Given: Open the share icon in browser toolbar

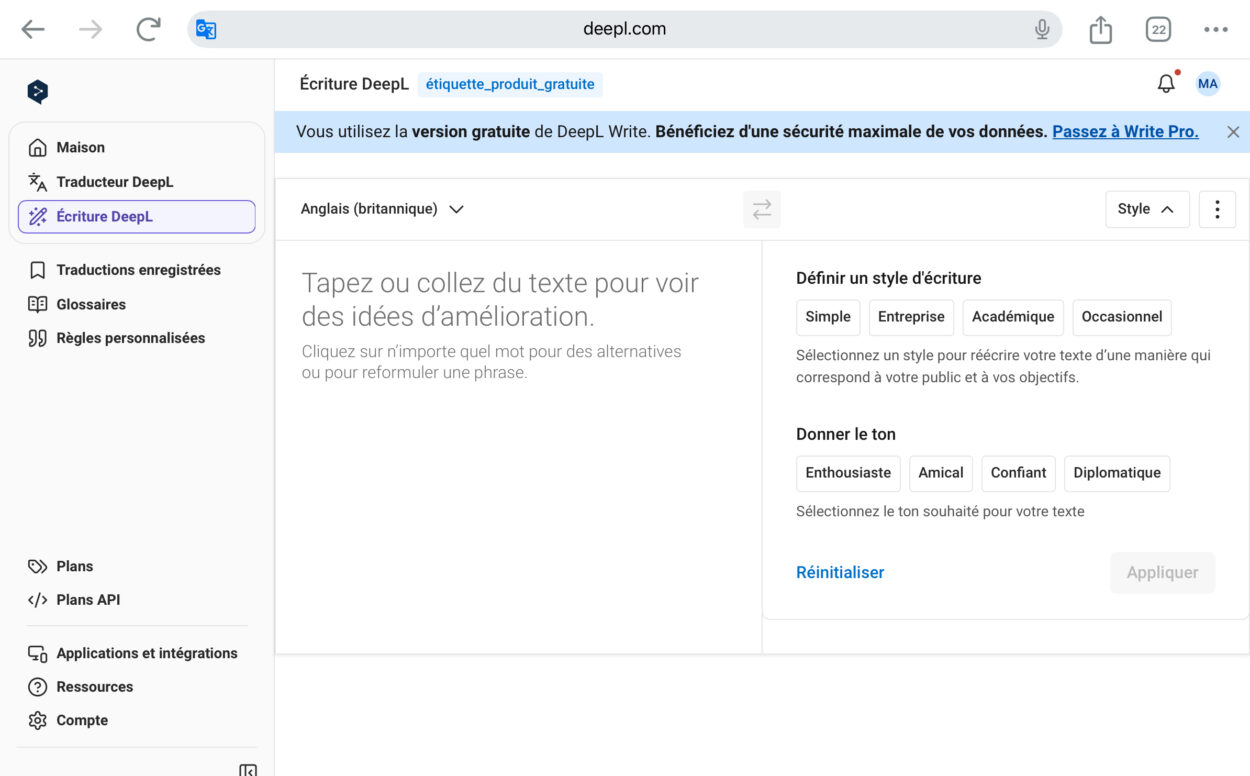Looking at the screenshot, I should pyautogui.click(x=1100, y=29).
